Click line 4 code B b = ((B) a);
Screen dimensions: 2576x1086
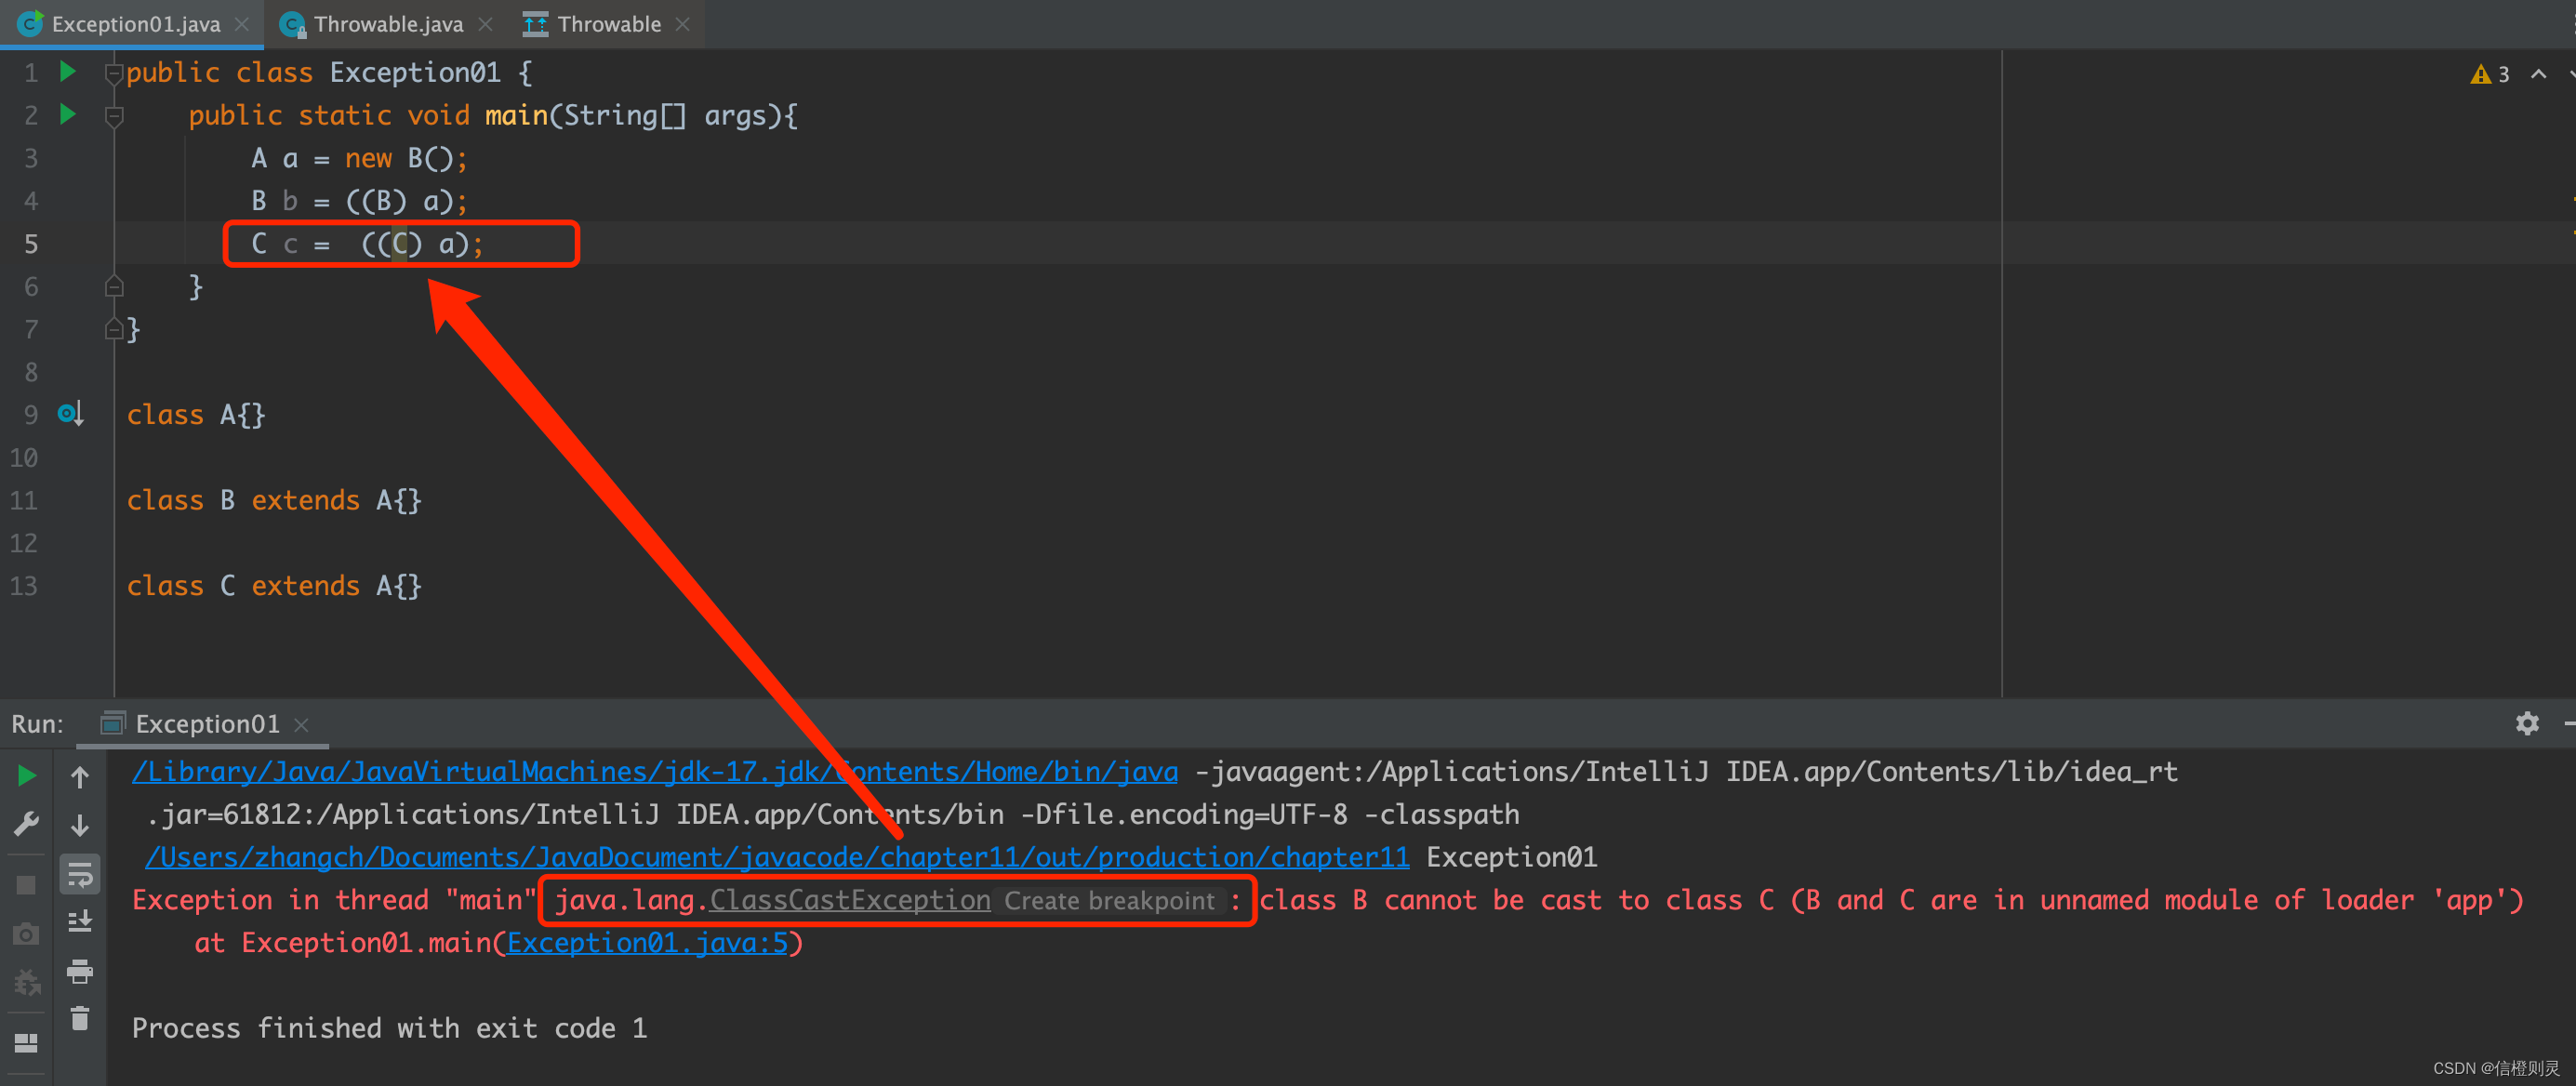pos(359,201)
